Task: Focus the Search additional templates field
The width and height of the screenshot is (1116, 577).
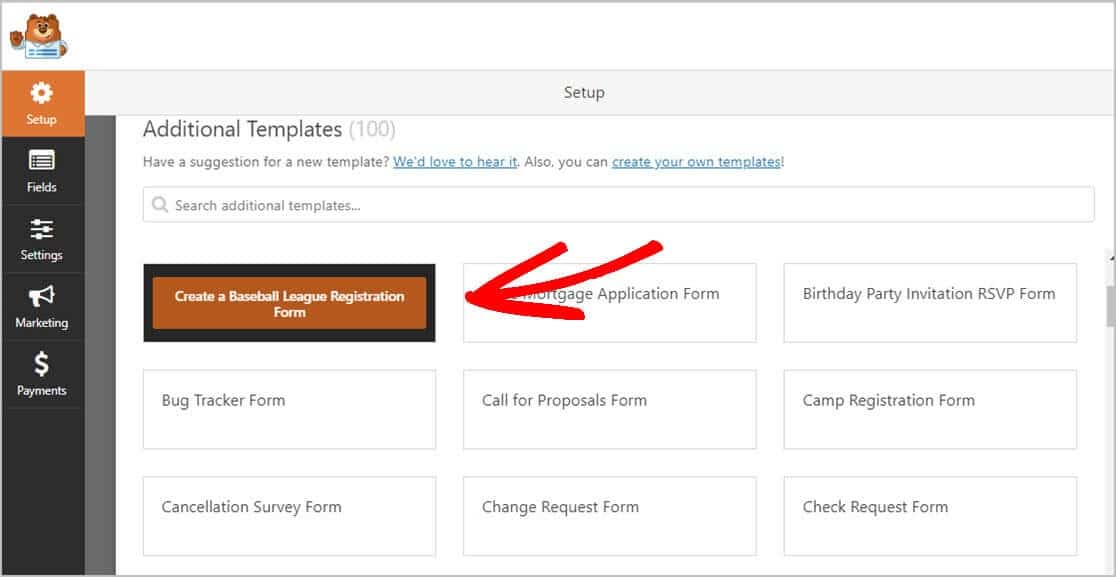Action: click(x=620, y=205)
